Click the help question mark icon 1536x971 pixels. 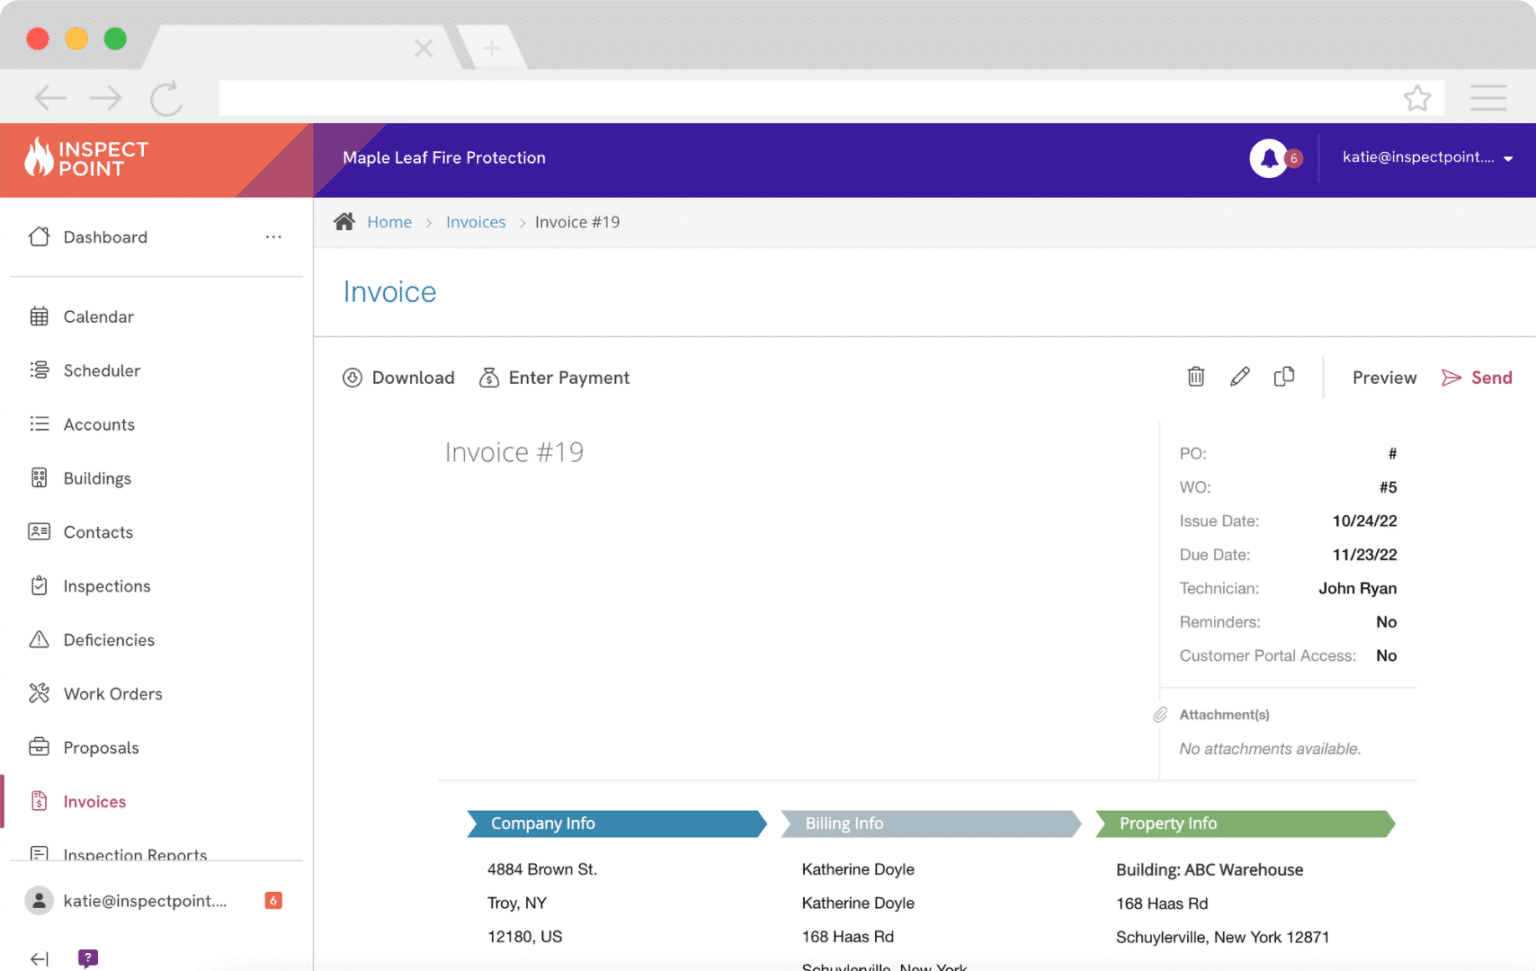[88, 957]
